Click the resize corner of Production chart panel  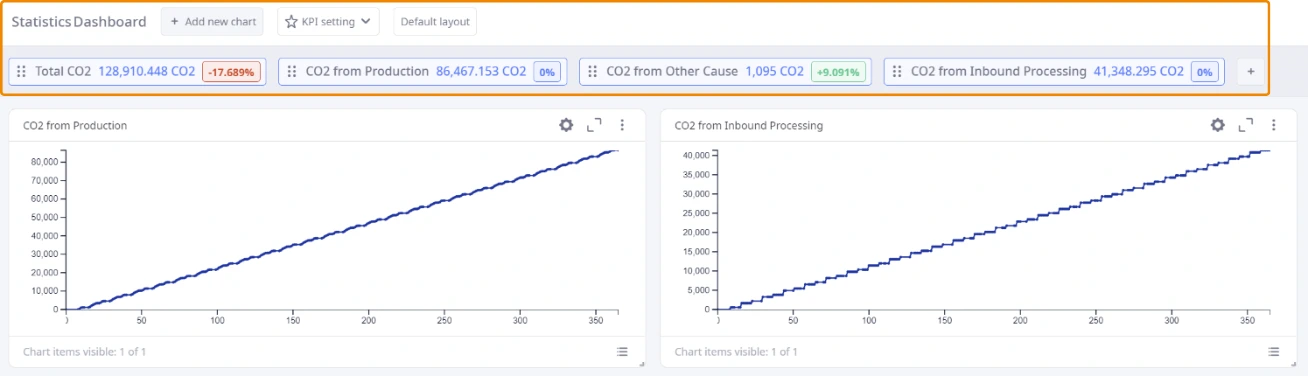tap(642, 364)
